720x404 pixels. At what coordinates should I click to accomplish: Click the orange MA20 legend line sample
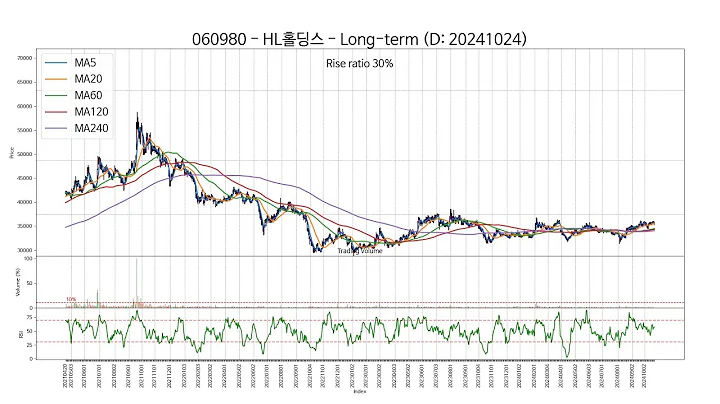[56, 79]
